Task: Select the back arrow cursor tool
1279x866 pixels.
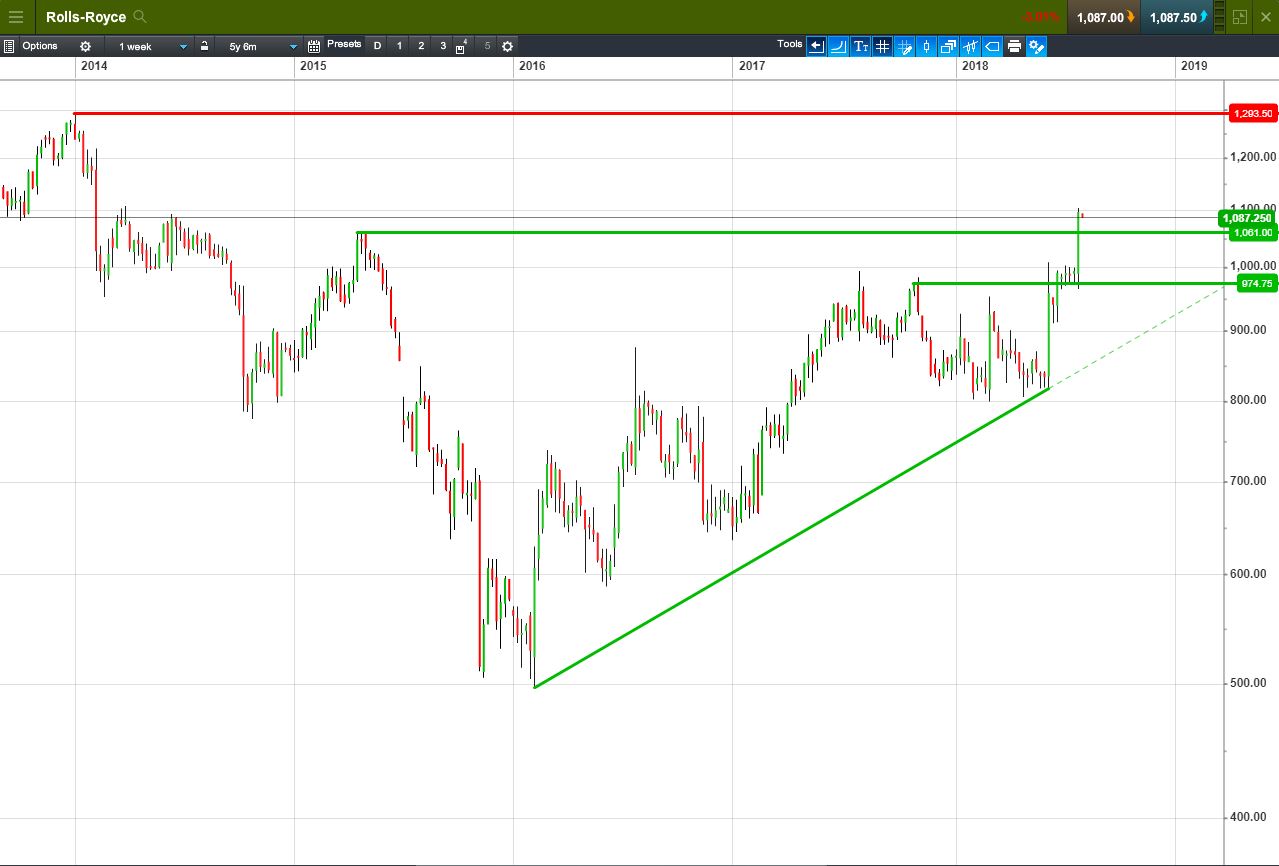Action: (816, 46)
